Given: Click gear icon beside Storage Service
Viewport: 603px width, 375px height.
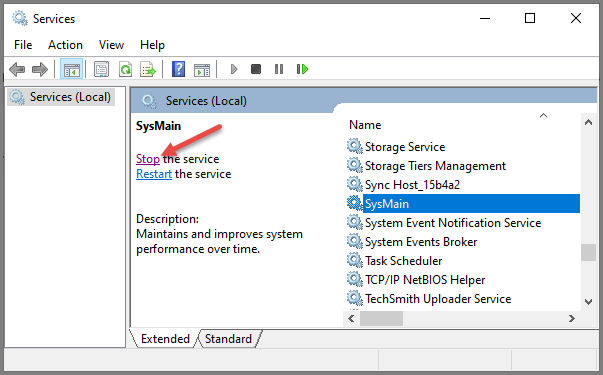Looking at the screenshot, I should pos(355,147).
